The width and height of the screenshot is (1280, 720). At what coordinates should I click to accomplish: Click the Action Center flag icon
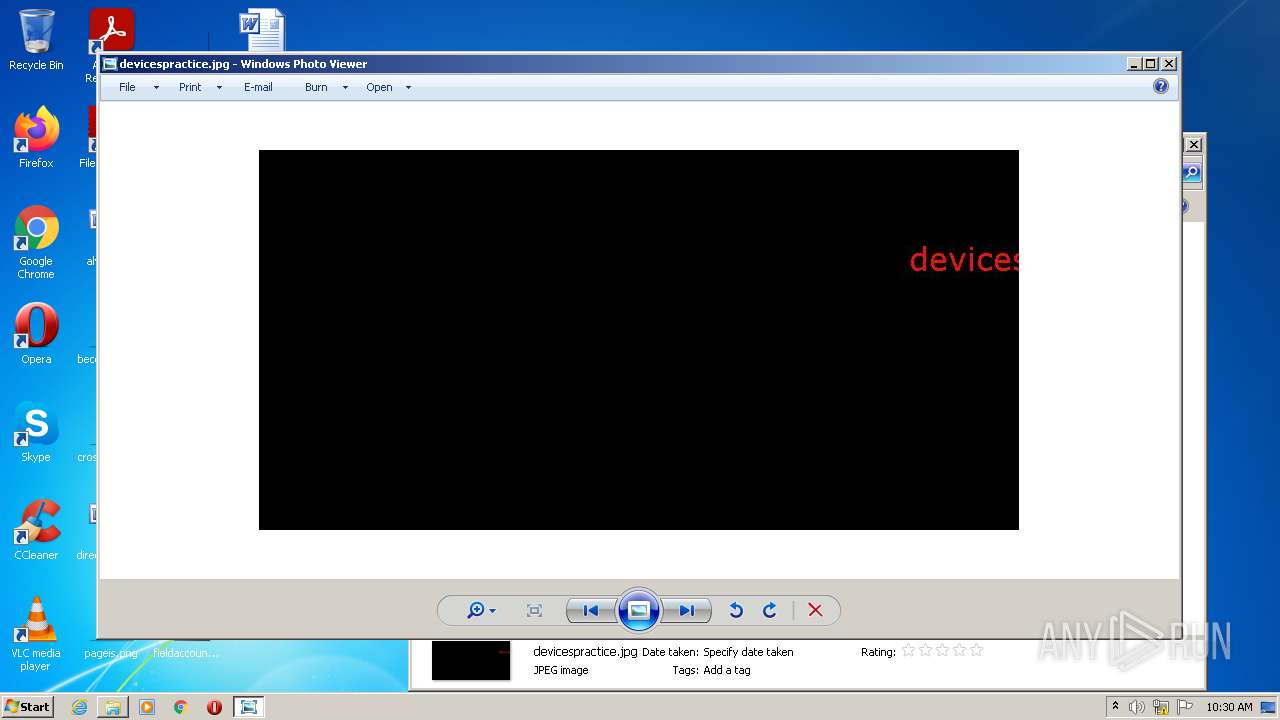click(x=1185, y=707)
